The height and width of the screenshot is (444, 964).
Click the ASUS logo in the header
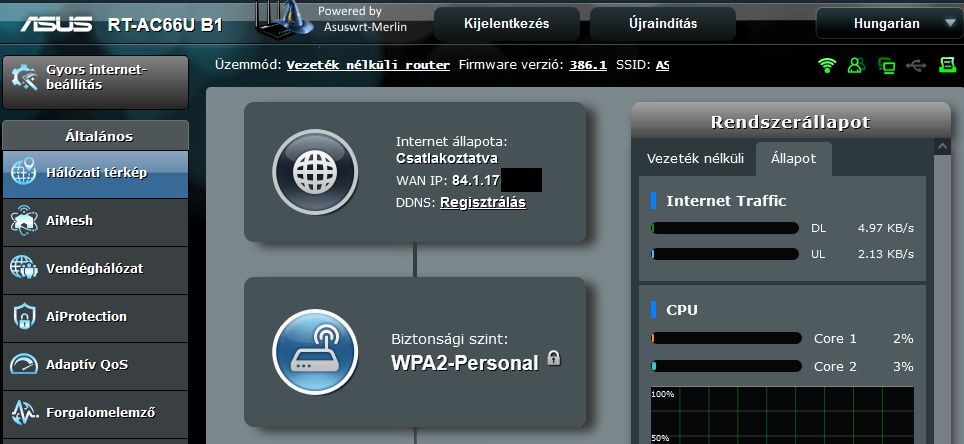56,25
